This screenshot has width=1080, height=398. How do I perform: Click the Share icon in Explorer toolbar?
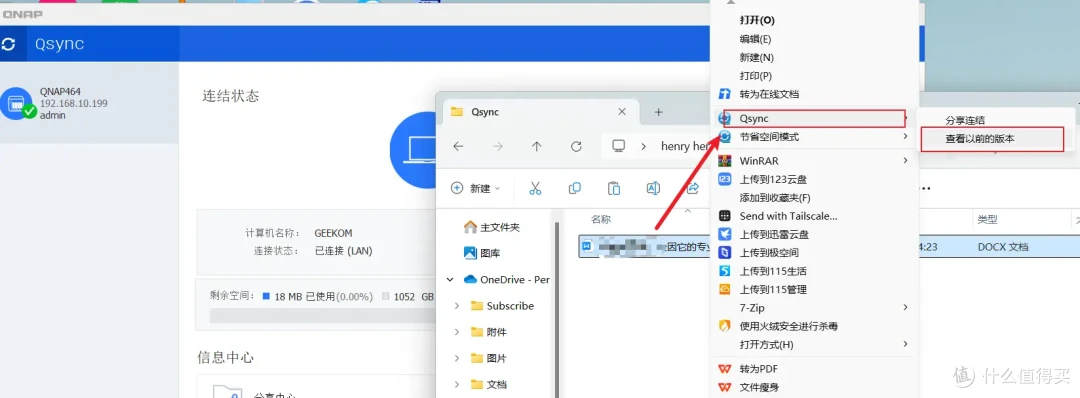693,188
